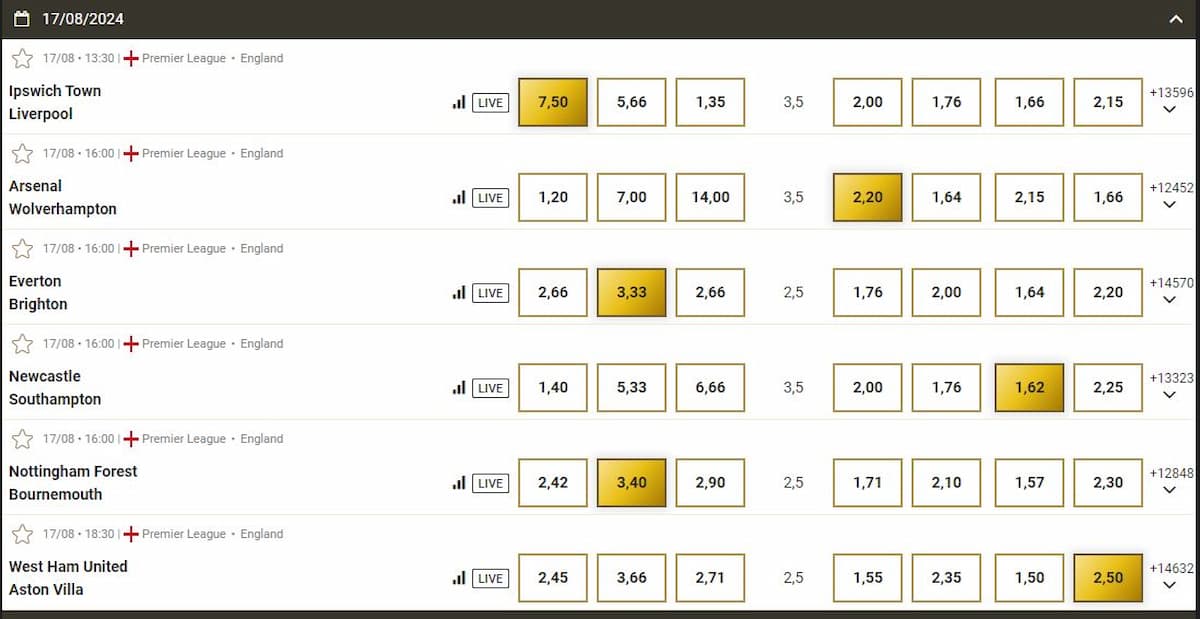Toggle favorite star for Arsenal vs Wolverhampton
The width and height of the screenshot is (1200, 619).
[22, 153]
